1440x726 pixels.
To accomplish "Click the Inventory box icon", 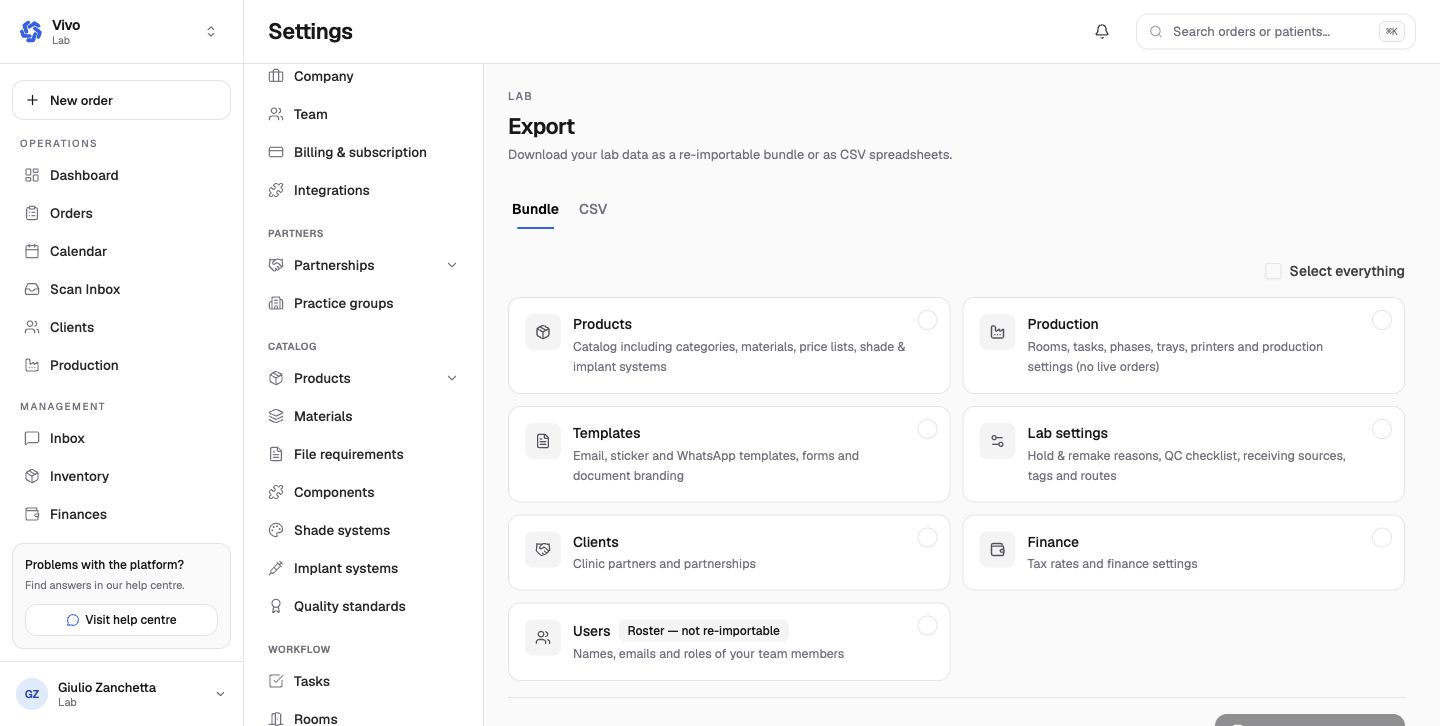I will [32, 476].
